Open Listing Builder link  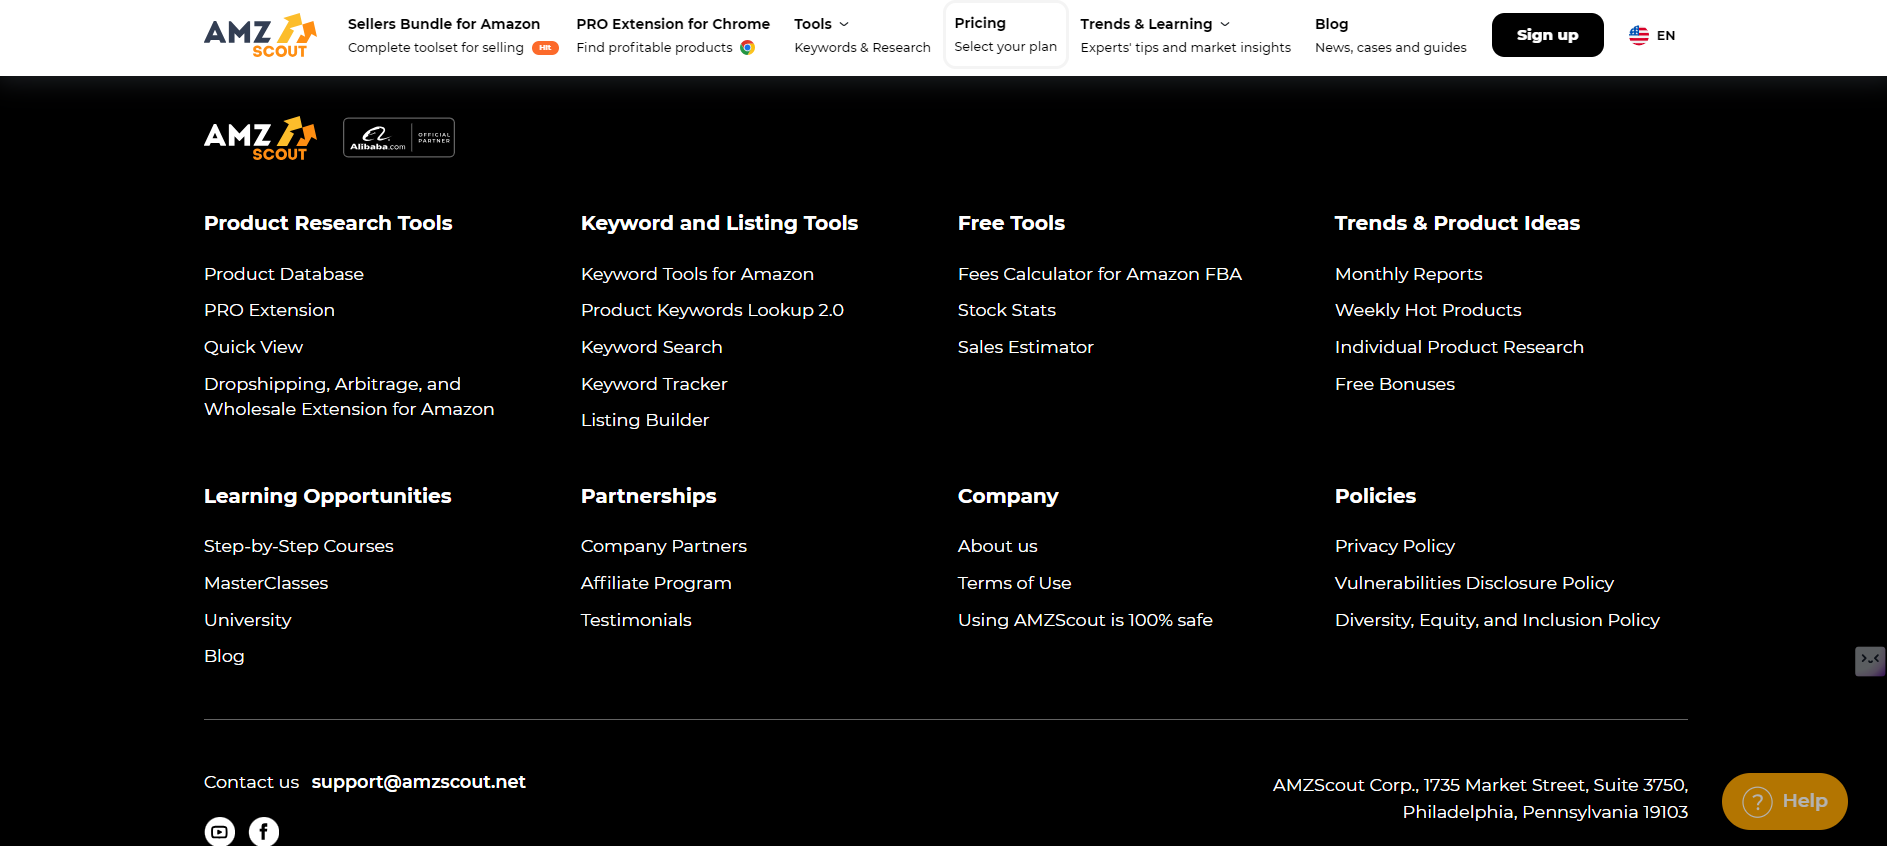click(x=645, y=420)
